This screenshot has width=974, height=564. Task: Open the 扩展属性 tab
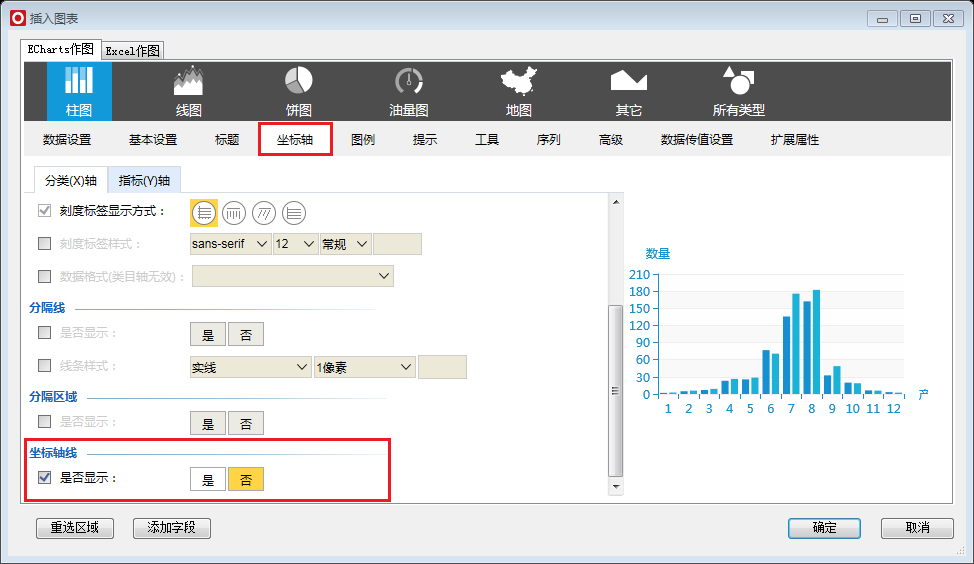(794, 139)
